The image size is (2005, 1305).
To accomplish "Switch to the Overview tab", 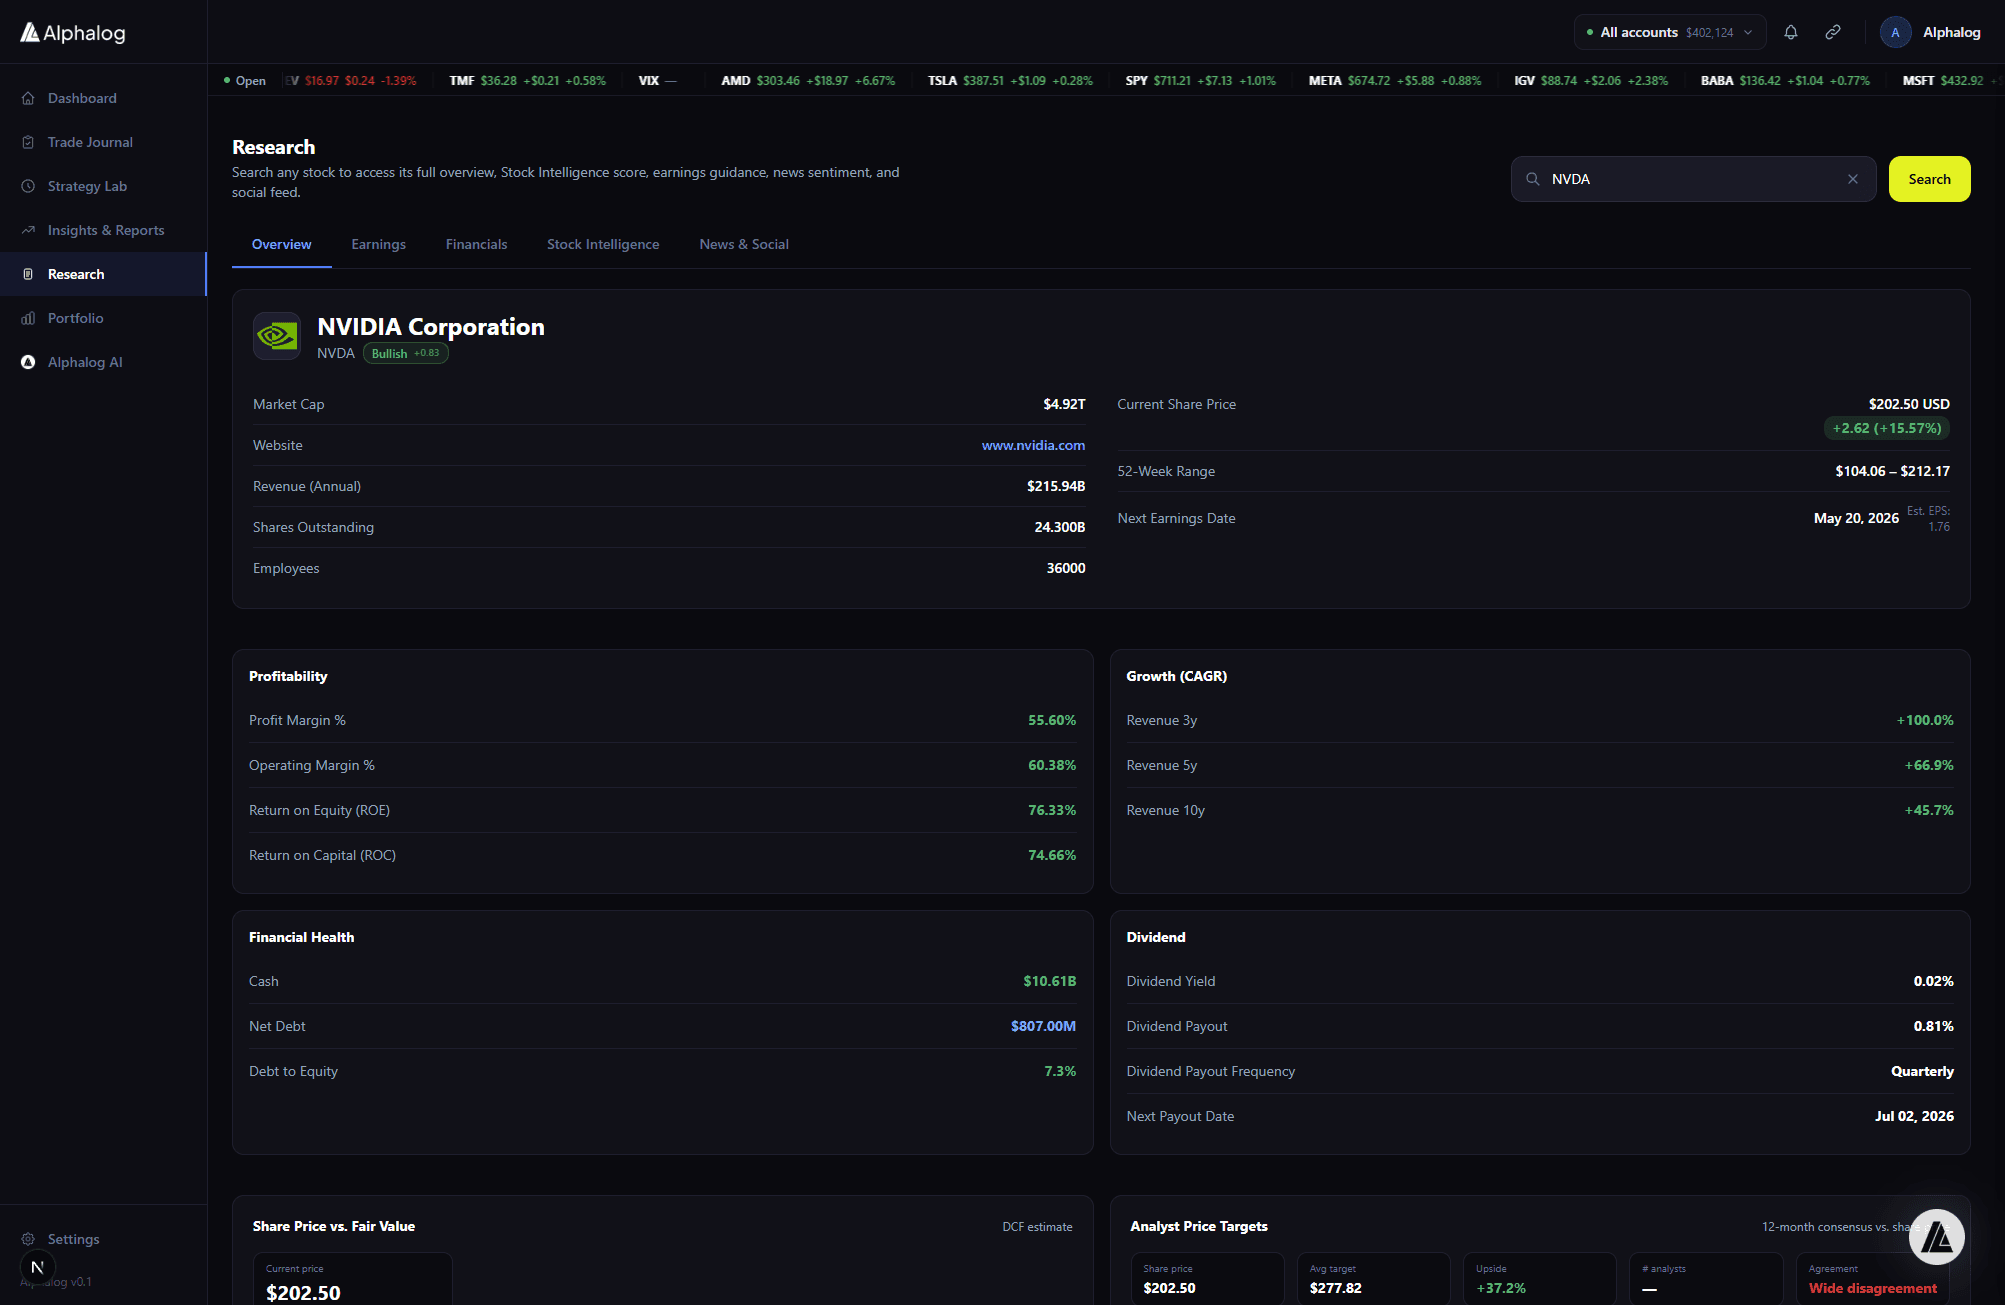I will click(x=281, y=245).
